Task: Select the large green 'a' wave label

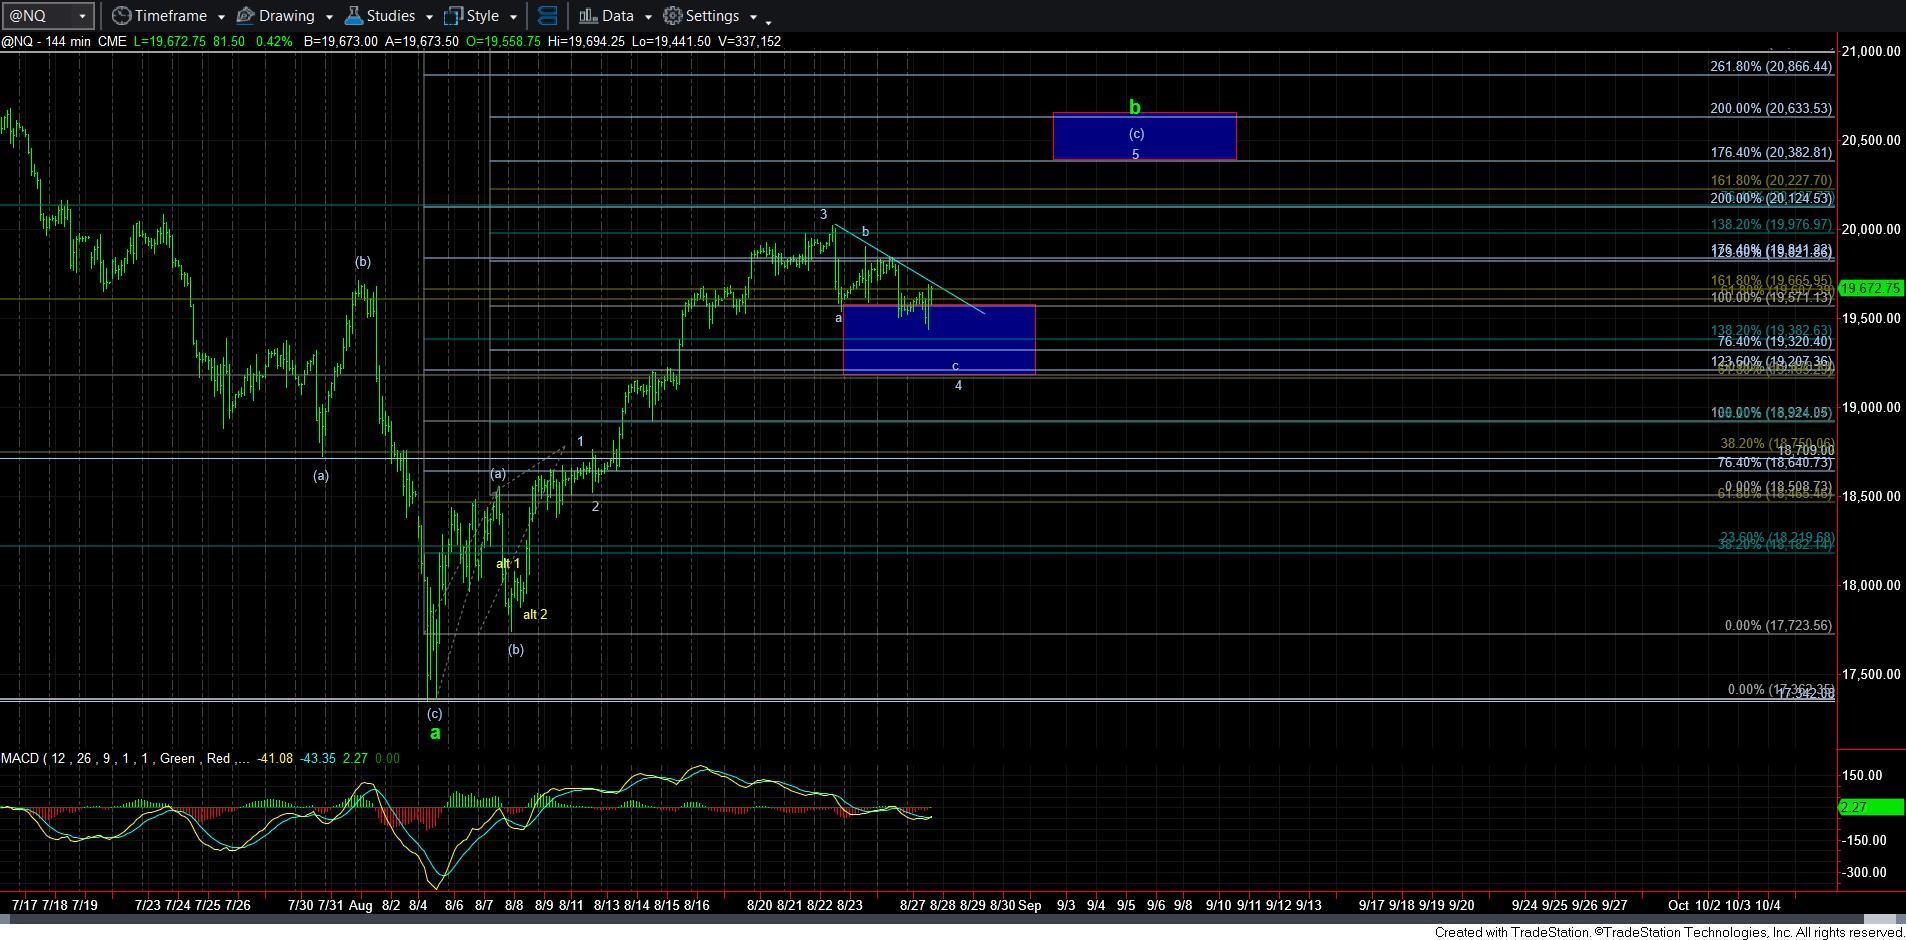Action: click(x=435, y=733)
